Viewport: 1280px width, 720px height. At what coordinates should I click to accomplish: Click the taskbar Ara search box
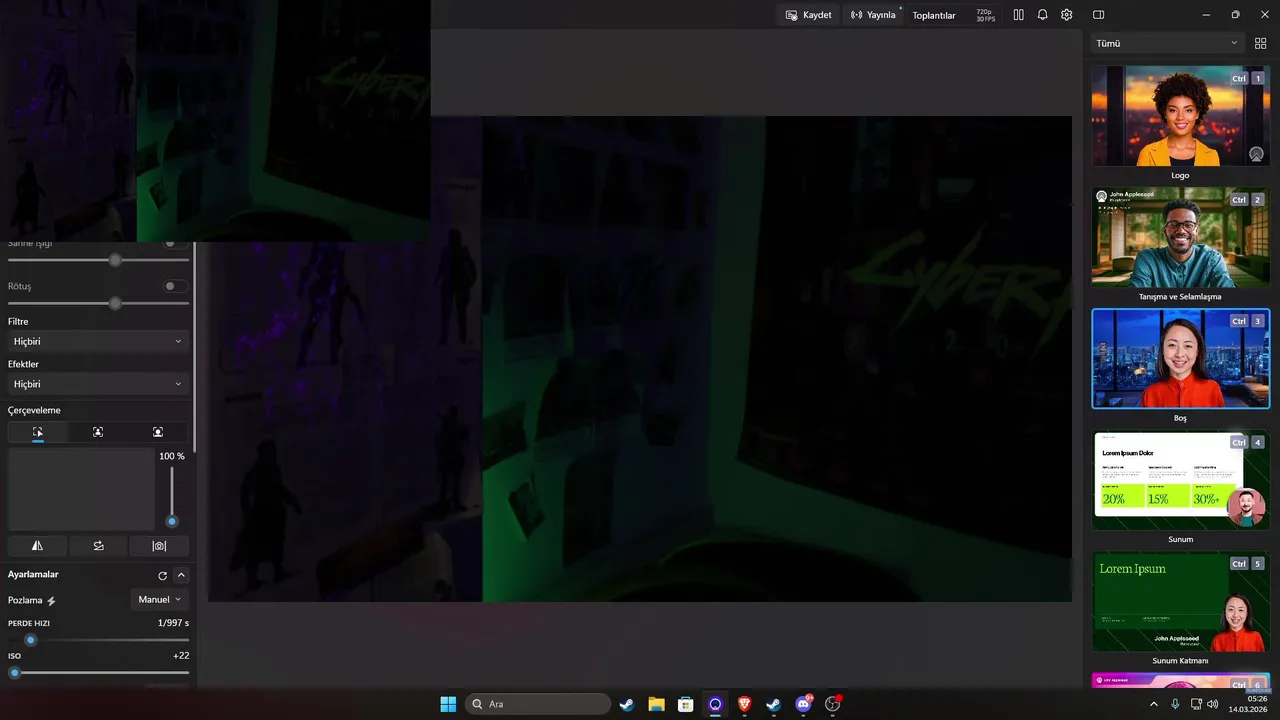coord(538,704)
